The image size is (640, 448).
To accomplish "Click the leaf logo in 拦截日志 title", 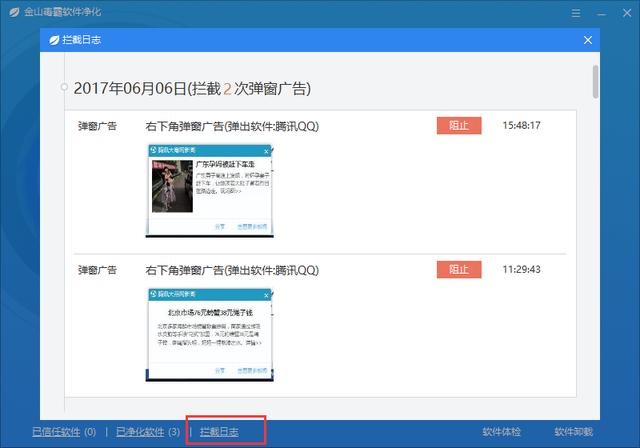I will [54, 40].
